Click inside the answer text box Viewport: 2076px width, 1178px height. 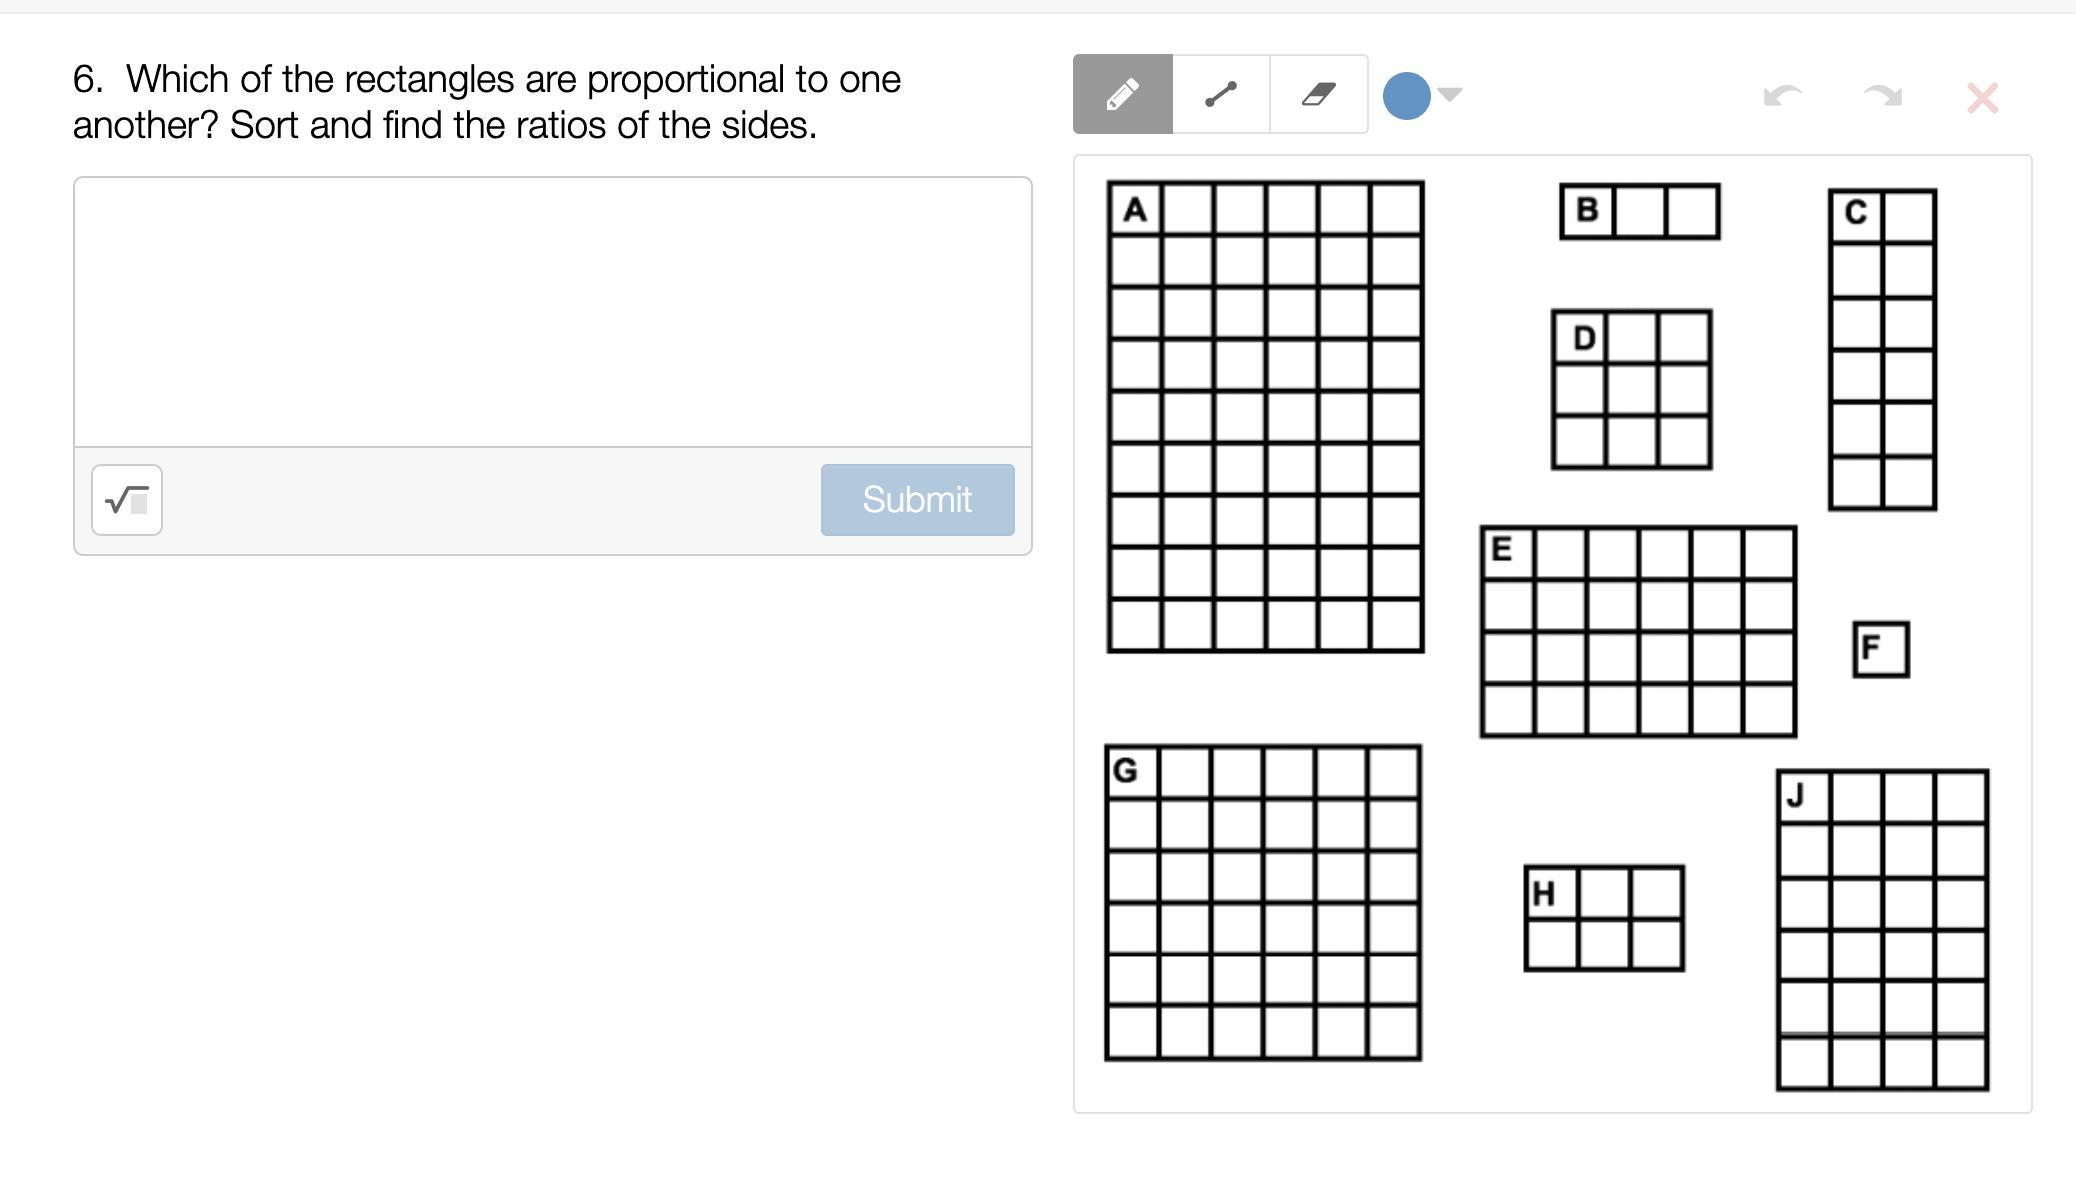click(x=552, y=312)
